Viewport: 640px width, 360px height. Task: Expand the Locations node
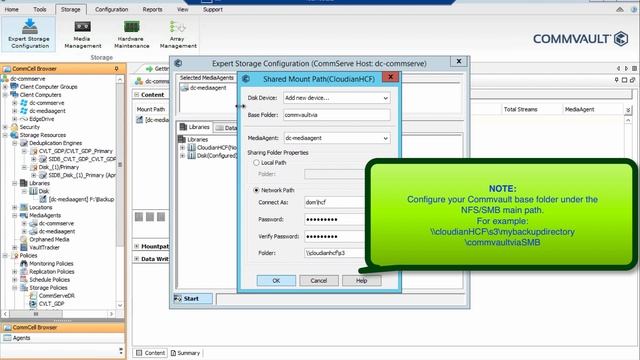(15, 207)
